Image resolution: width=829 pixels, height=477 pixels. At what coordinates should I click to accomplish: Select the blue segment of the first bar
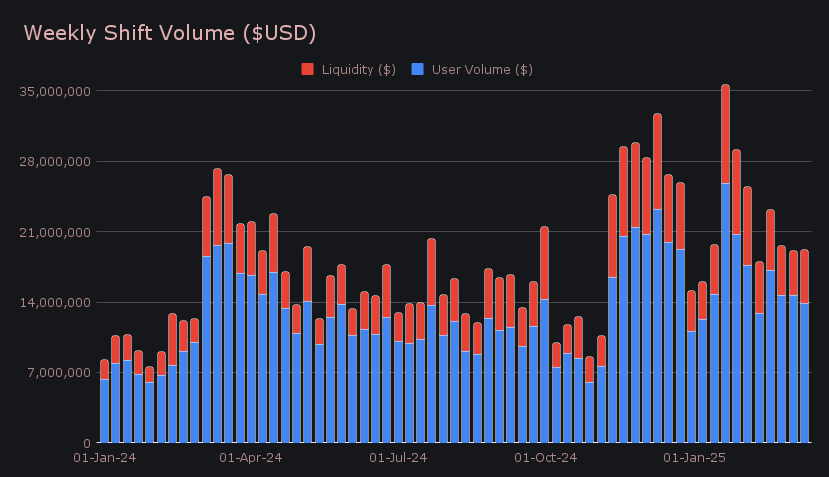click(x=104, y=410)
